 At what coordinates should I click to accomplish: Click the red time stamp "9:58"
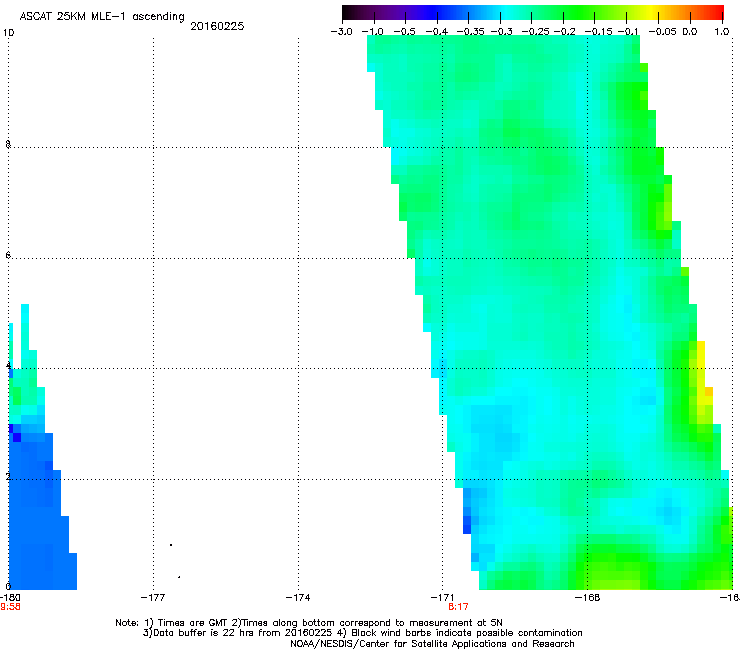point(10,607)
